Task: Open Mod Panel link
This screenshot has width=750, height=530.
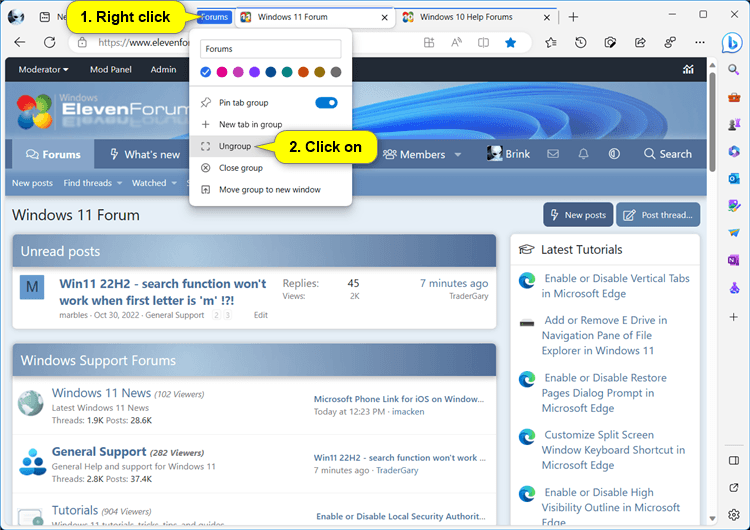Action: [x=110, y=70]
